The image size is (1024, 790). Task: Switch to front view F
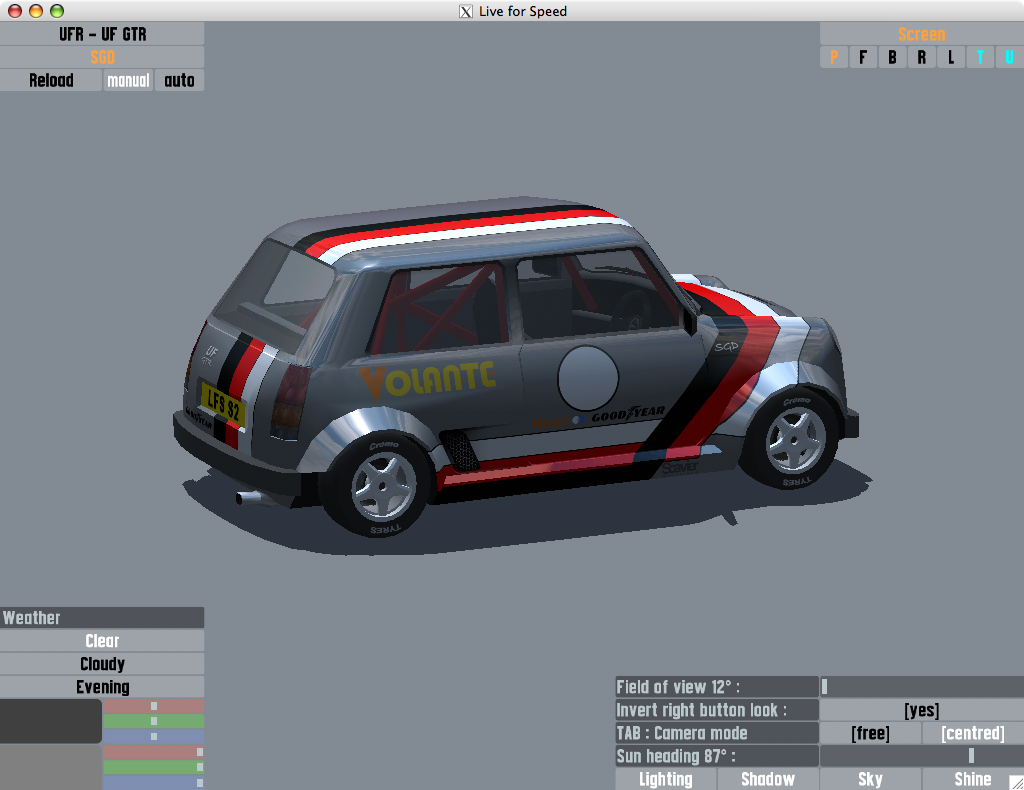[x=863, y=57]
